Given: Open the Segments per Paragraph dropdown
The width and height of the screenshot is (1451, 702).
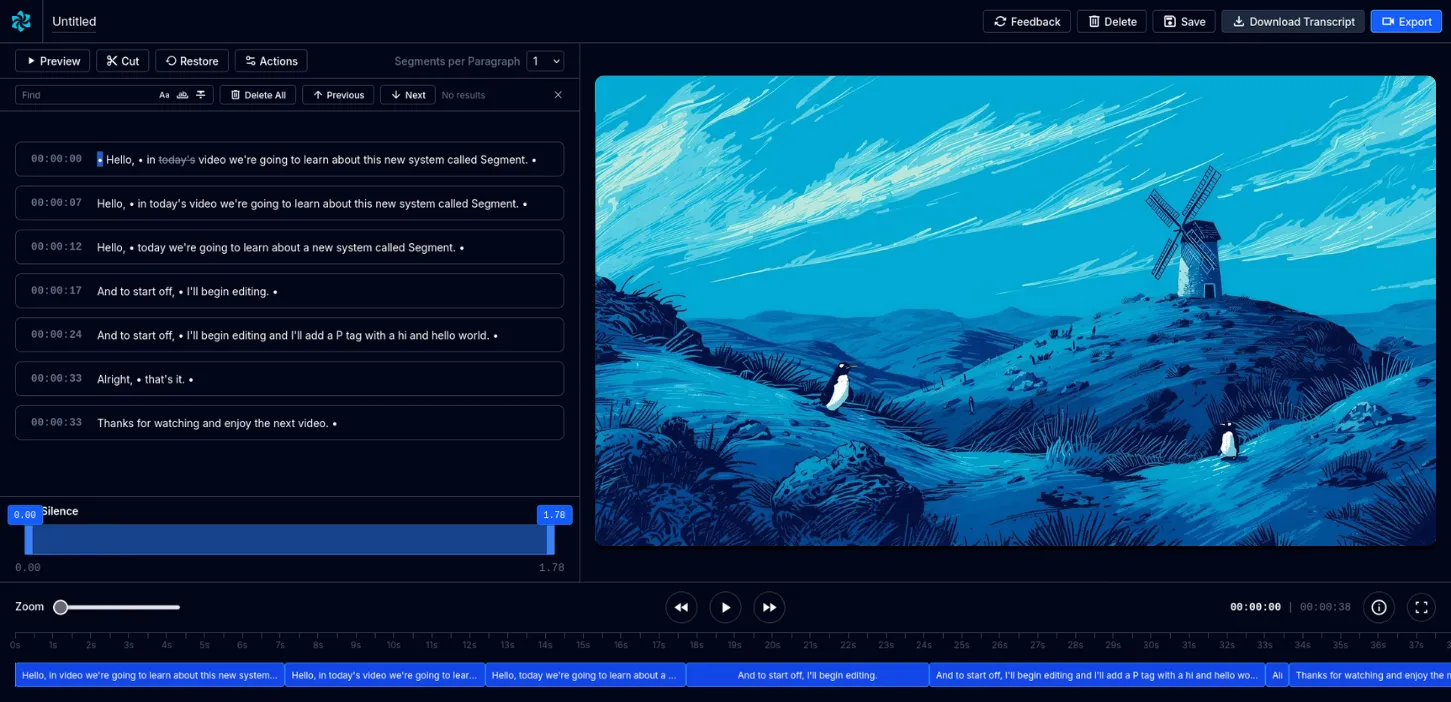Looking at the screenshot, I should click(x=545, y=60).
